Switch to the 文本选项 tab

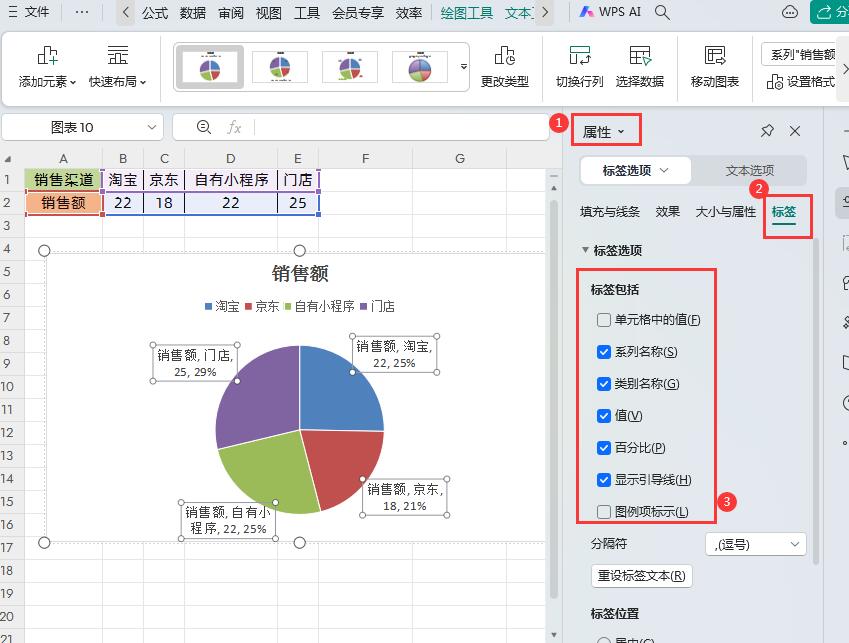[749, 170]
